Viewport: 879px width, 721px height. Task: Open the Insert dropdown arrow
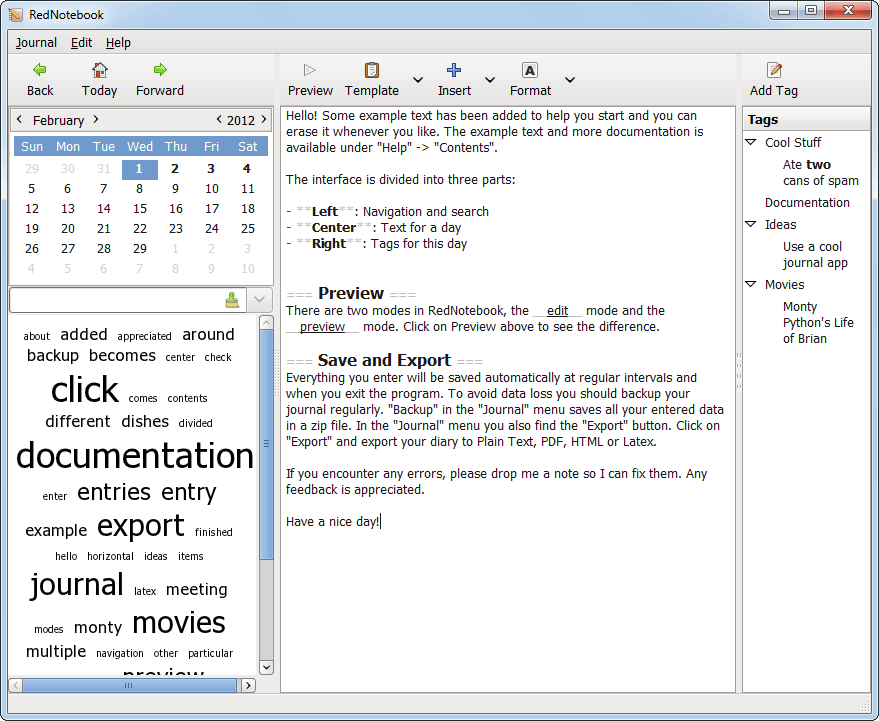(x=490, y=80)
